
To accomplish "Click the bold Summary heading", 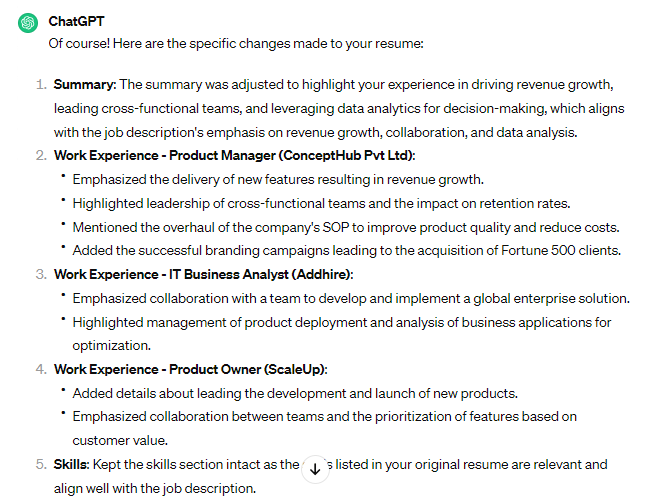I will [84, 84].
